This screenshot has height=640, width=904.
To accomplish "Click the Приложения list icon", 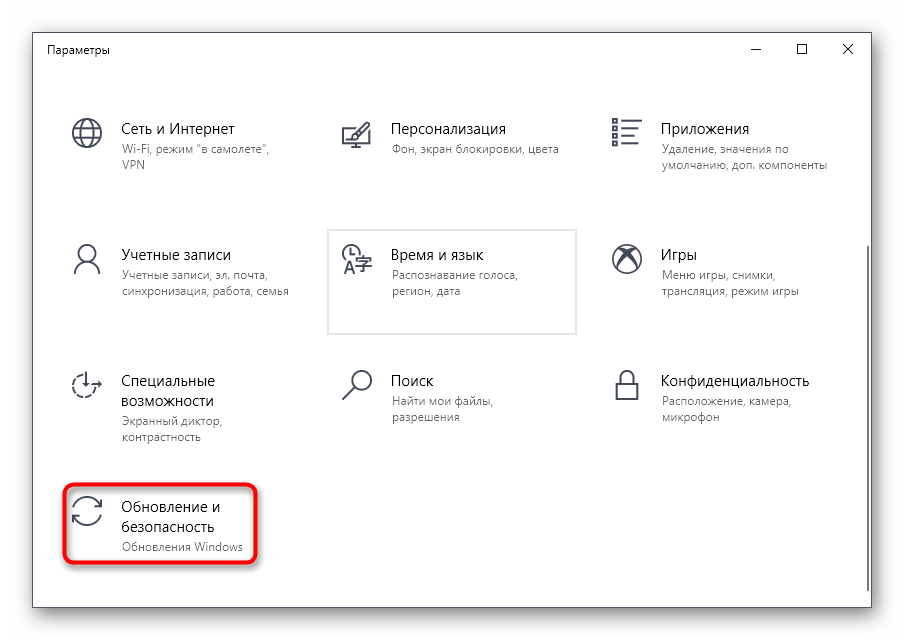I will [627, 132].
